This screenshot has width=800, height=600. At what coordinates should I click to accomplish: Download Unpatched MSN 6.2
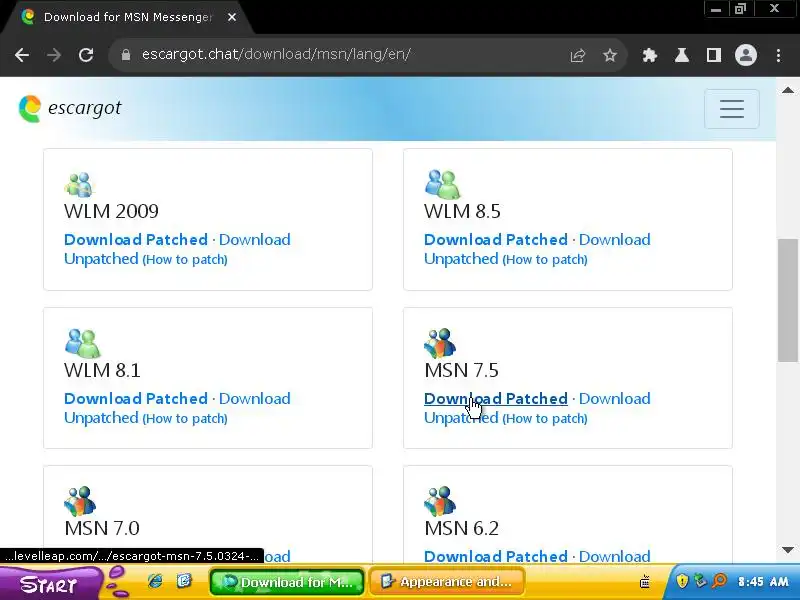(614, 556)
